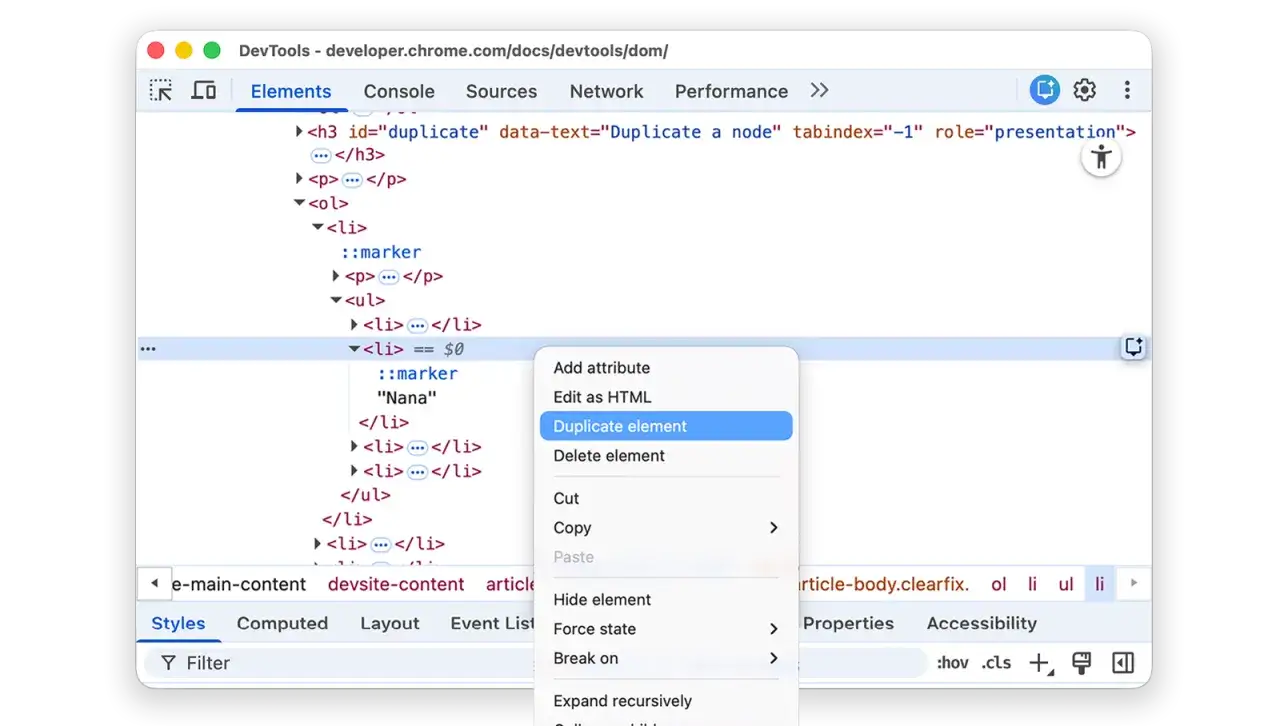Screen dimensions: 1280x726
Task: Open the Break on submenu
Action: click(666, 658)
